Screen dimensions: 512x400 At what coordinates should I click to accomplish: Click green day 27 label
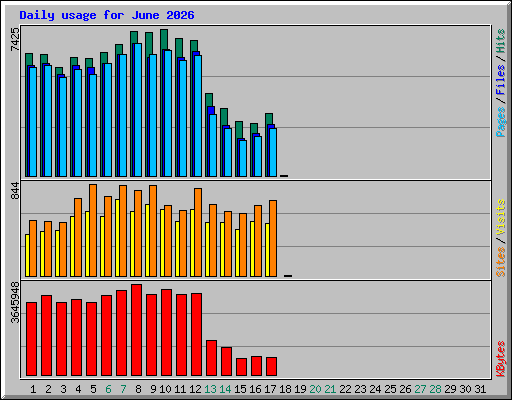pos(420,389)
